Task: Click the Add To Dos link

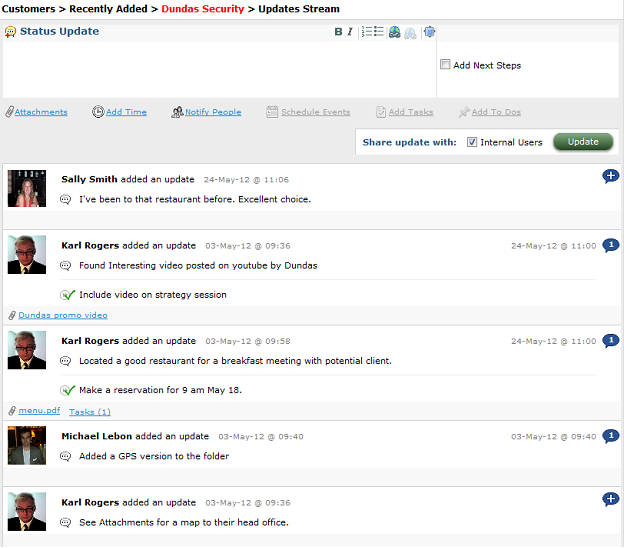Action: 496,112
